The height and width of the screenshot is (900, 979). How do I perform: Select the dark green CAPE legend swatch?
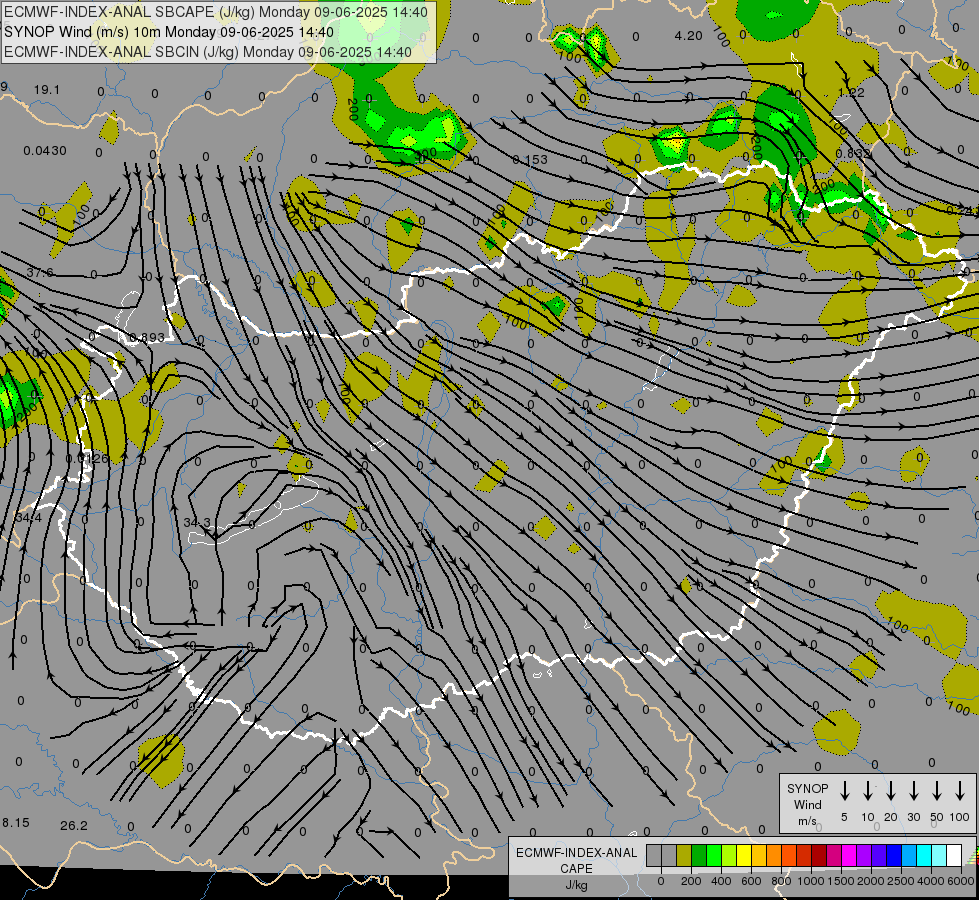699,855
